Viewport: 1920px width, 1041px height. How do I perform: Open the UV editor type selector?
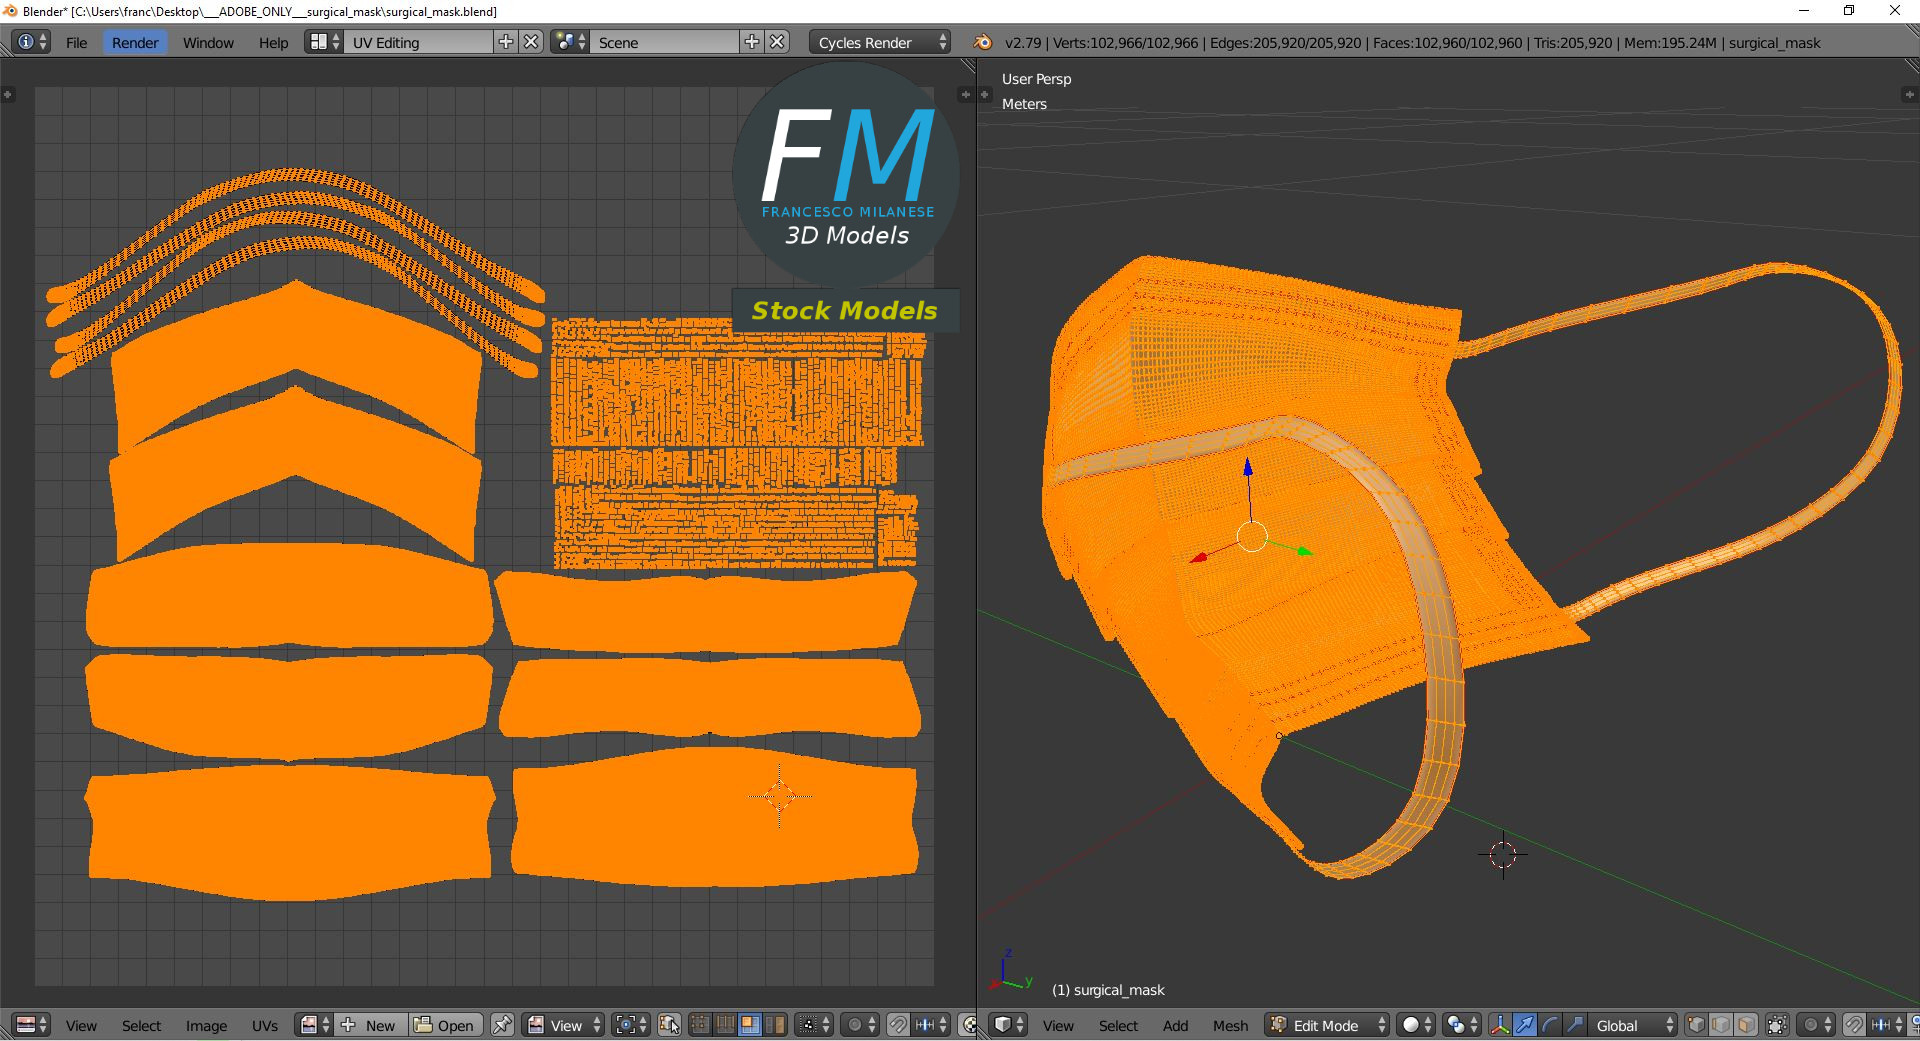(32, 1025)
